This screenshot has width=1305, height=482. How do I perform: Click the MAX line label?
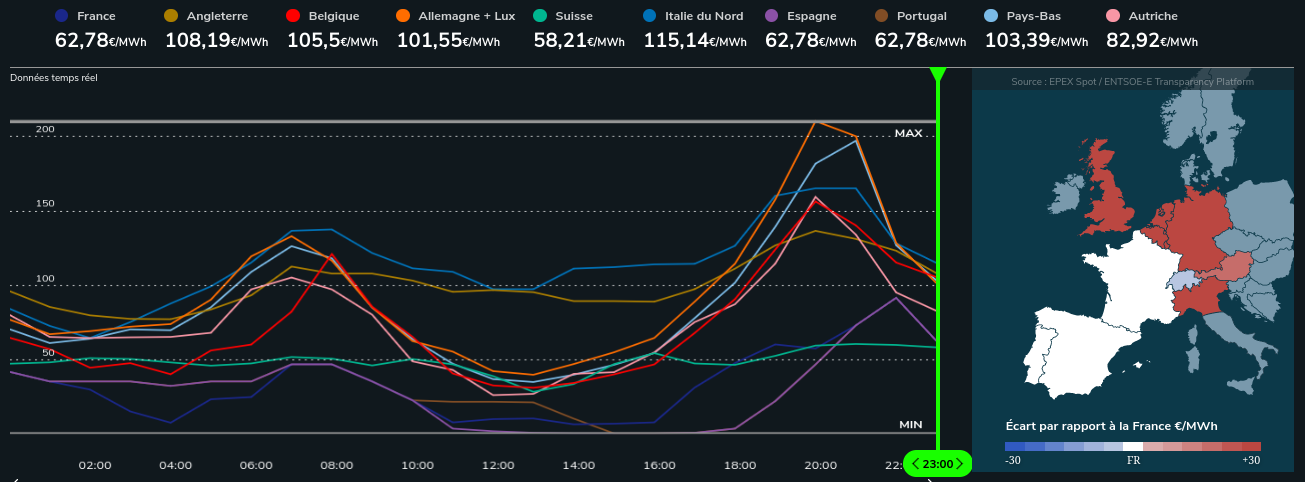tap(908, 133)
